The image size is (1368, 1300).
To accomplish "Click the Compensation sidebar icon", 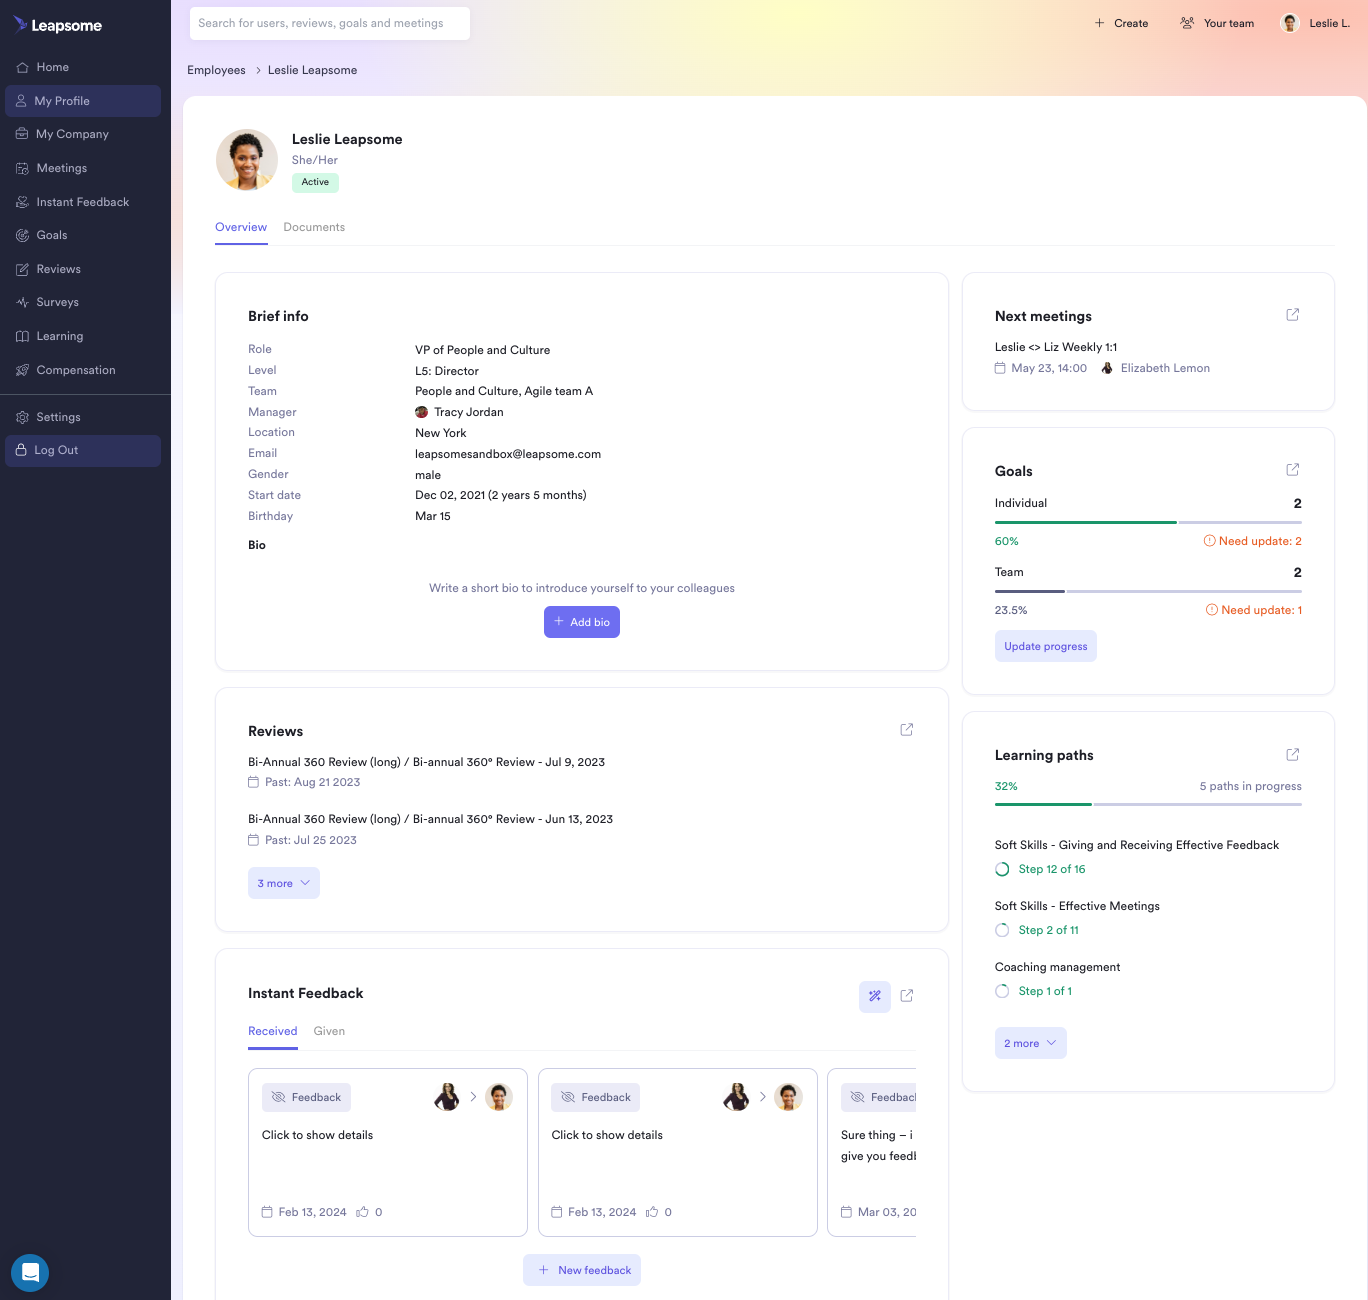I will click(x=22, y=370).
